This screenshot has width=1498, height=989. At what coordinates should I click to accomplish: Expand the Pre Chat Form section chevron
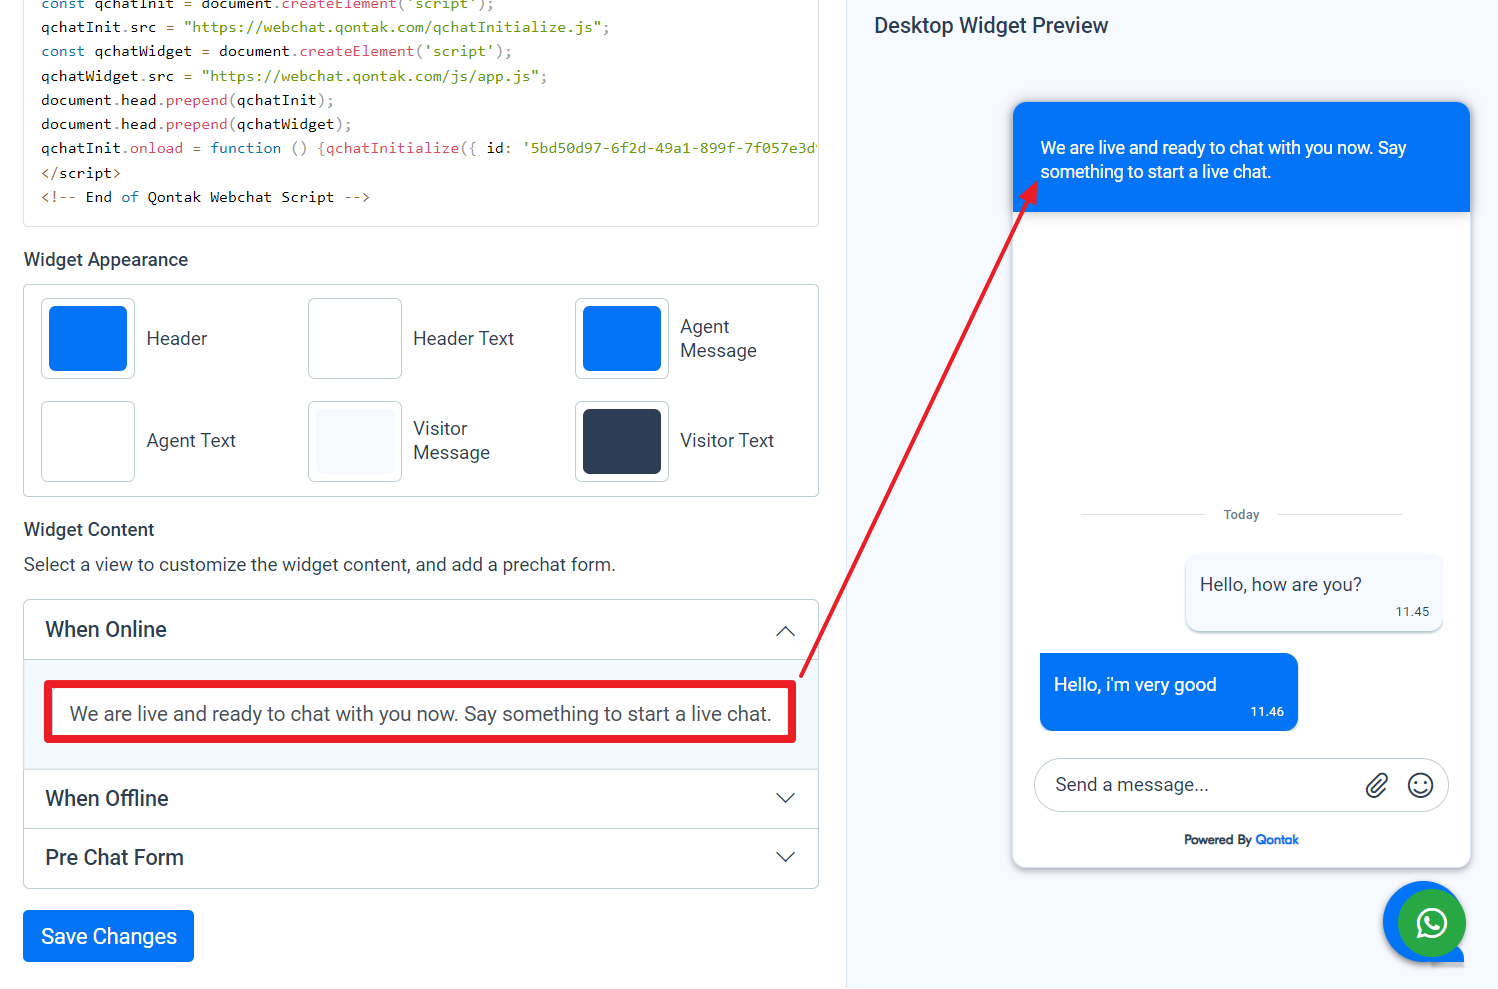click(786, 857)
